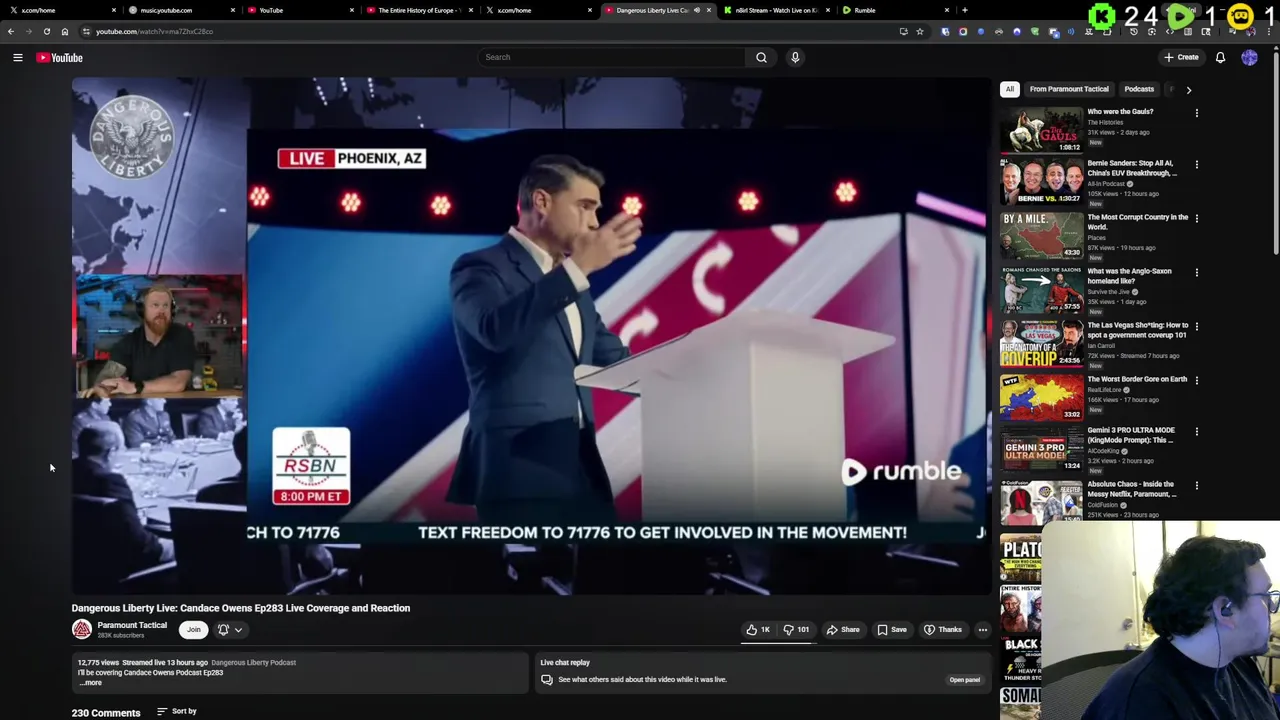Image resolution: width=1280 pixels, height=720 pixels.
Task: Open the Create menu button
Action: pyautogui.click(x=1181, y=57)
